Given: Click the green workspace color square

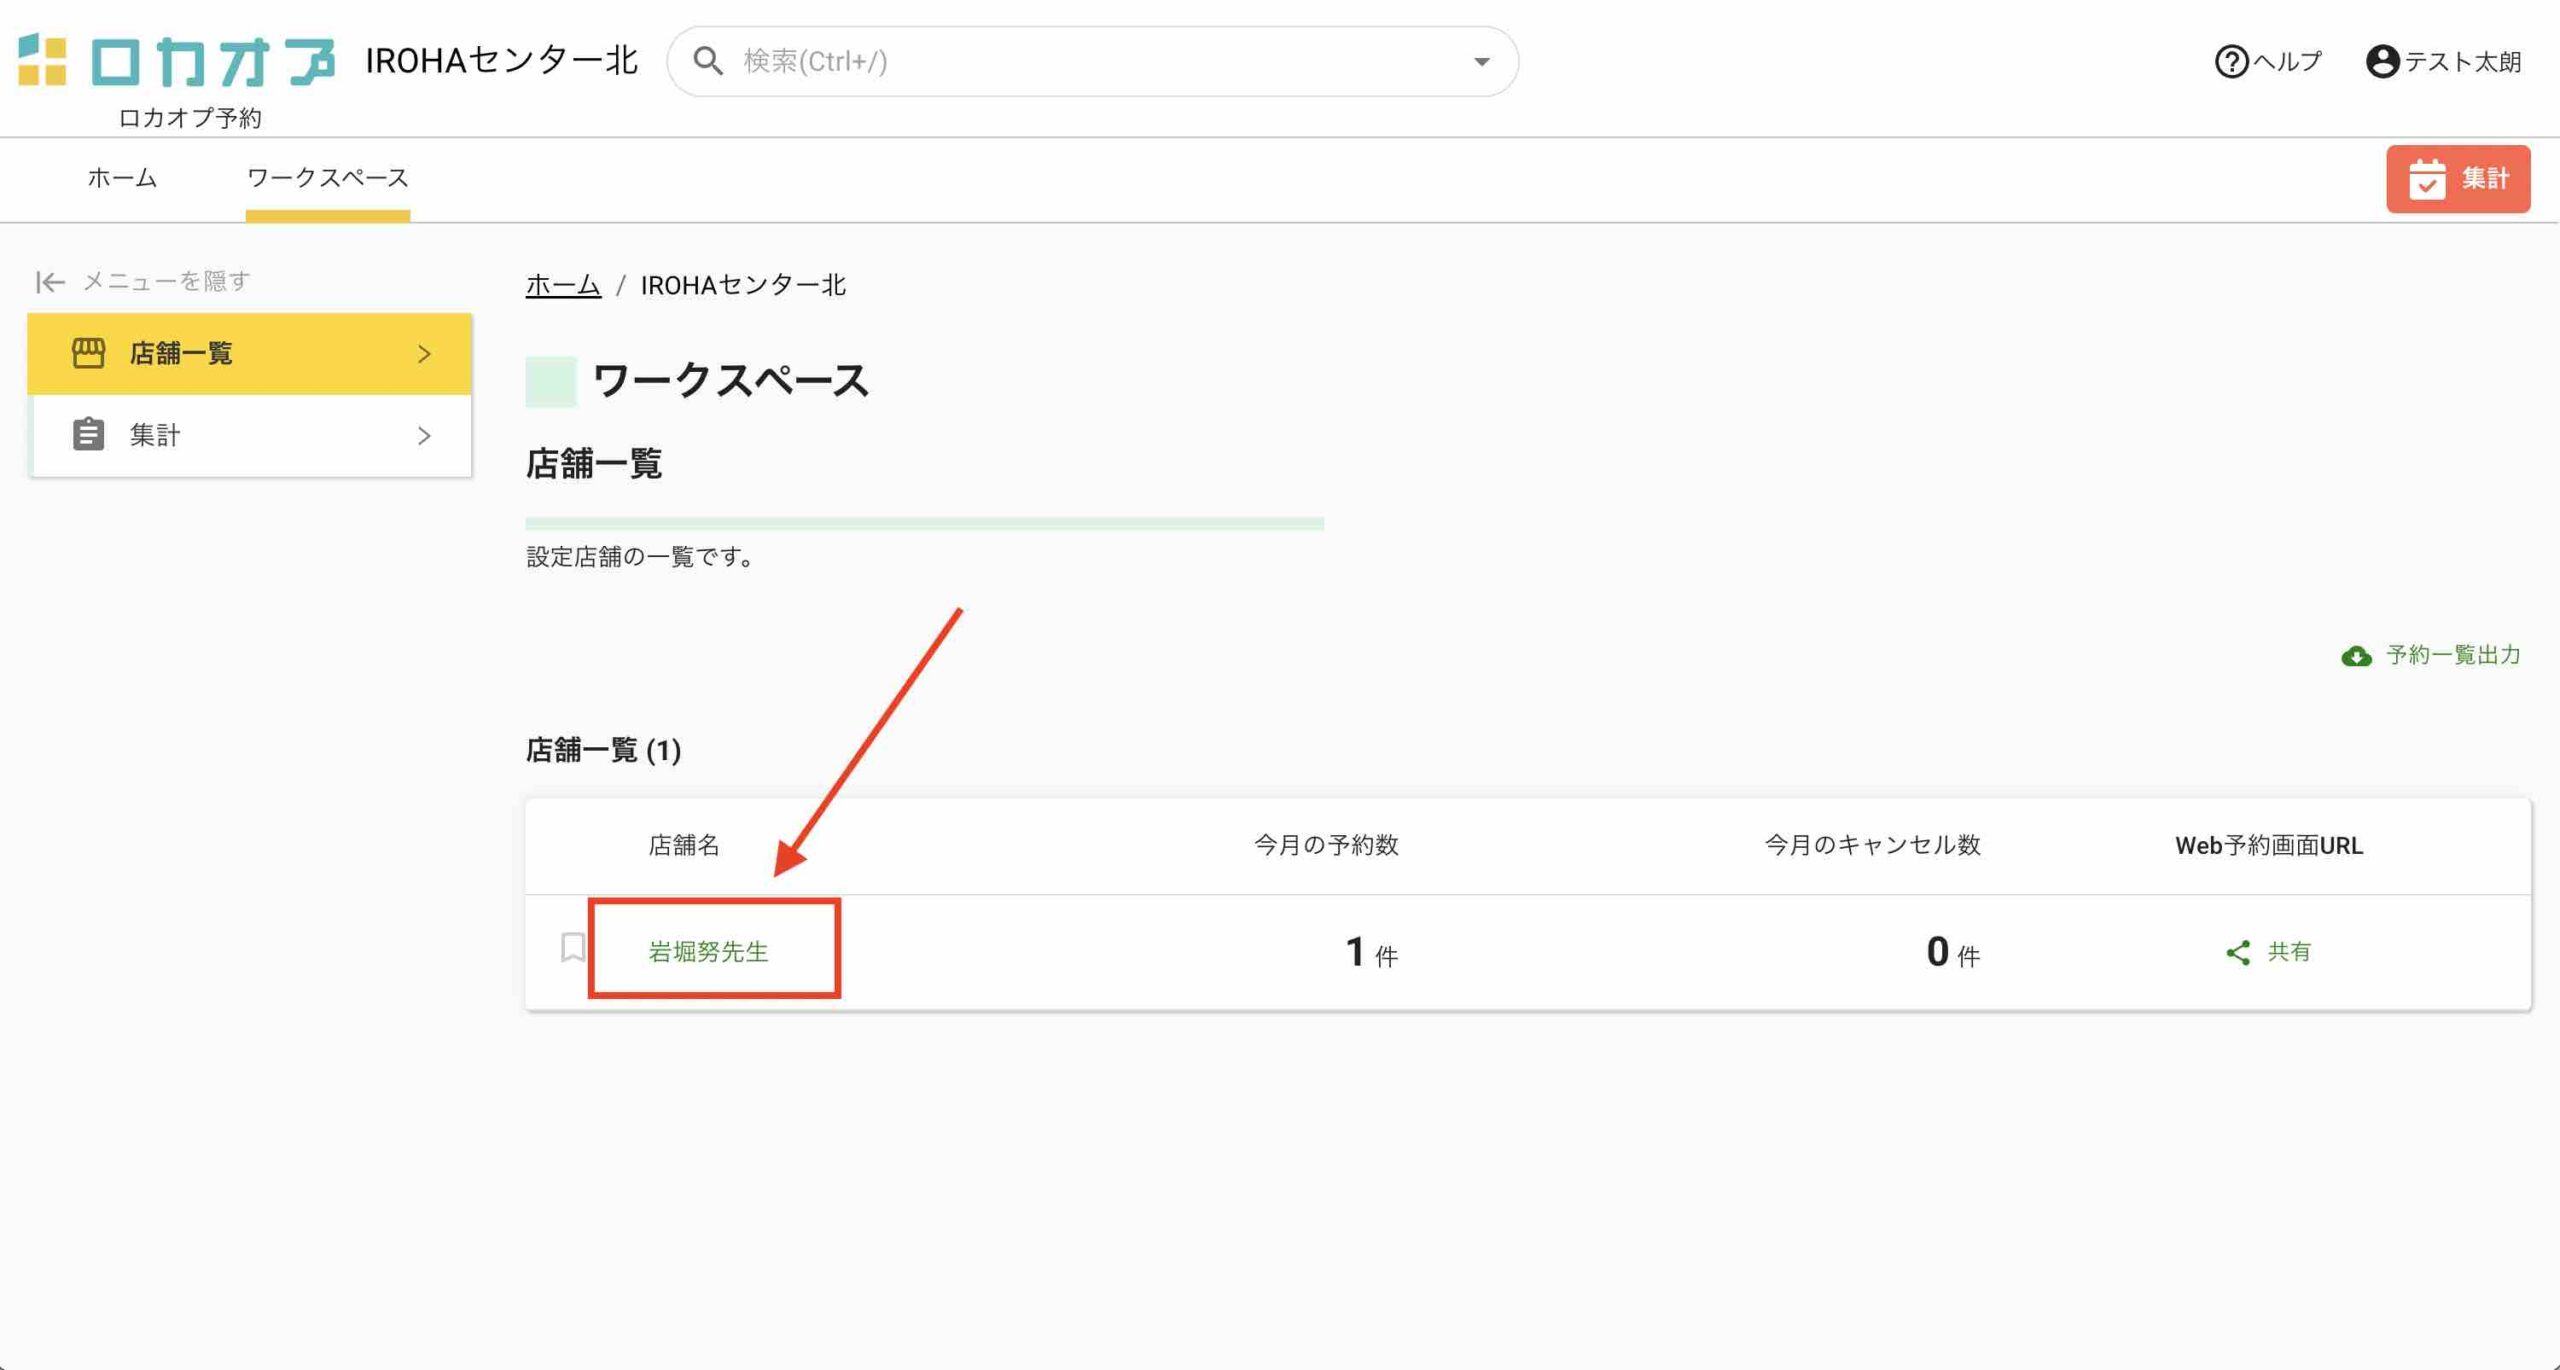Looking at the screenshot, I should [551, 381].
